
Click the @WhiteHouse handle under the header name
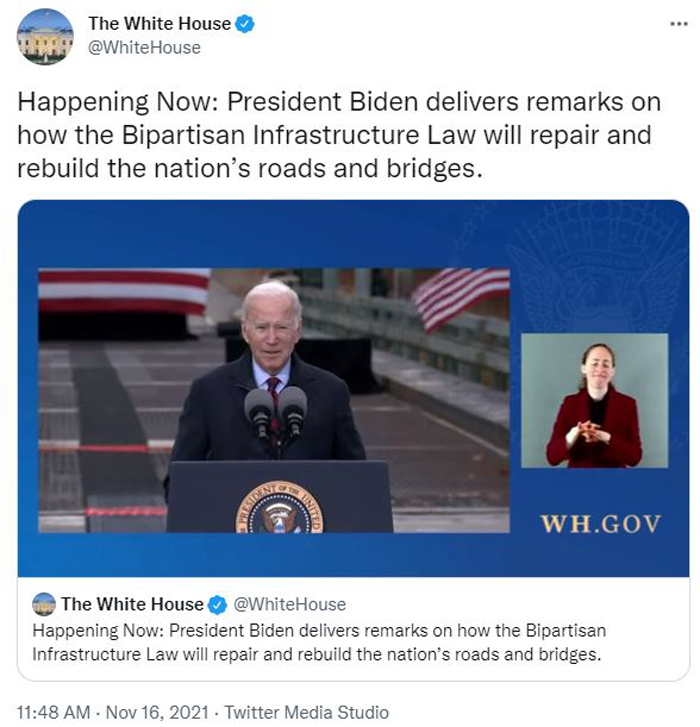click(144, 48)
